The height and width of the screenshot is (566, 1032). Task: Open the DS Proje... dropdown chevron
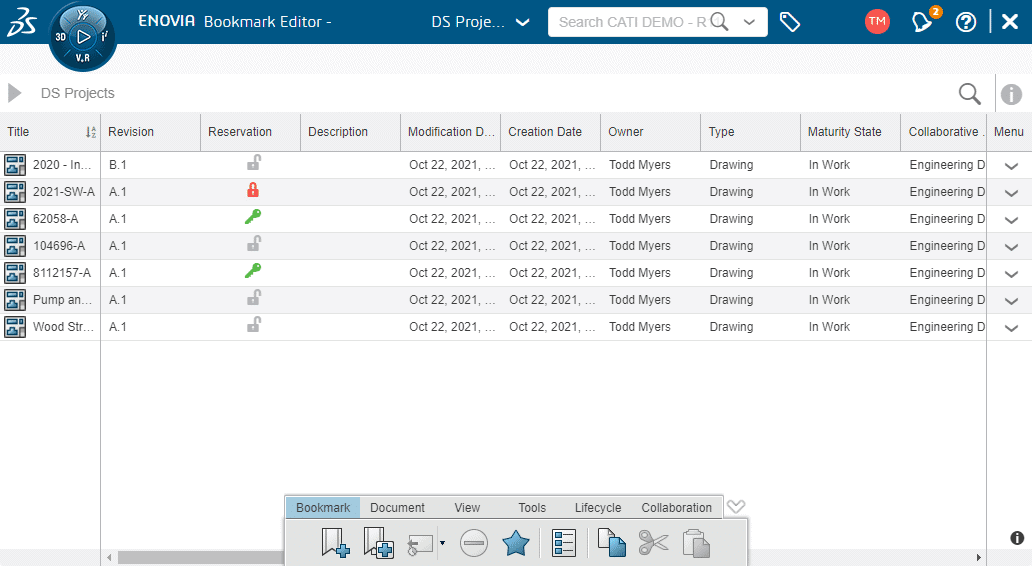(523, 22)
